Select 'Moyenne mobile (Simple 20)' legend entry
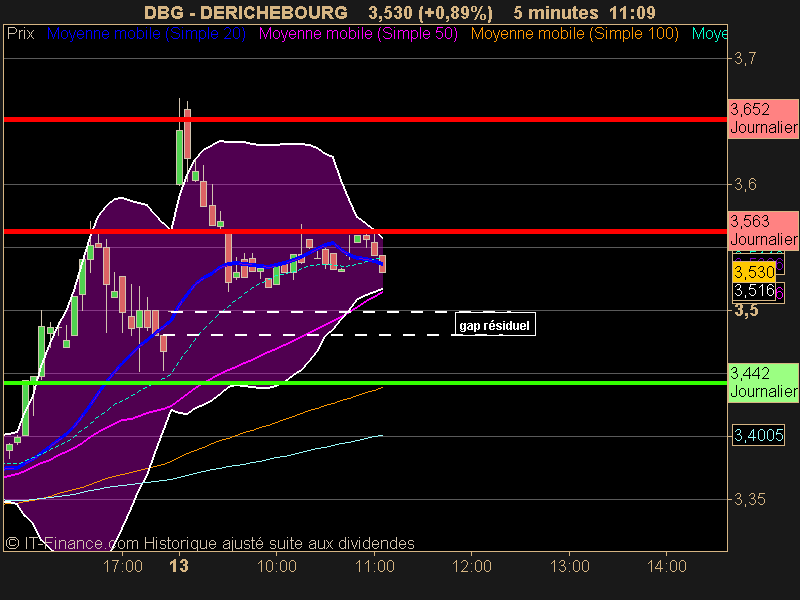Viewport: 800px width, 600px height. tap(146, 34)
